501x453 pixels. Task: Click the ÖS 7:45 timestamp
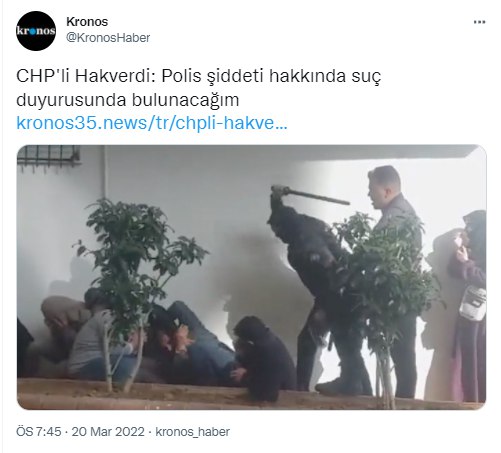[x=39, y=432]
